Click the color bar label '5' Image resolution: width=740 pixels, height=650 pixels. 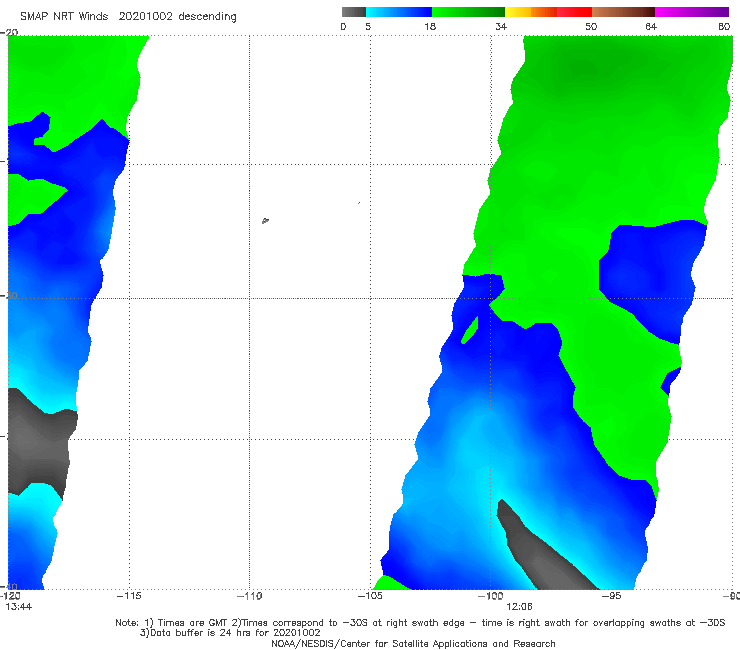click(368, 26)
